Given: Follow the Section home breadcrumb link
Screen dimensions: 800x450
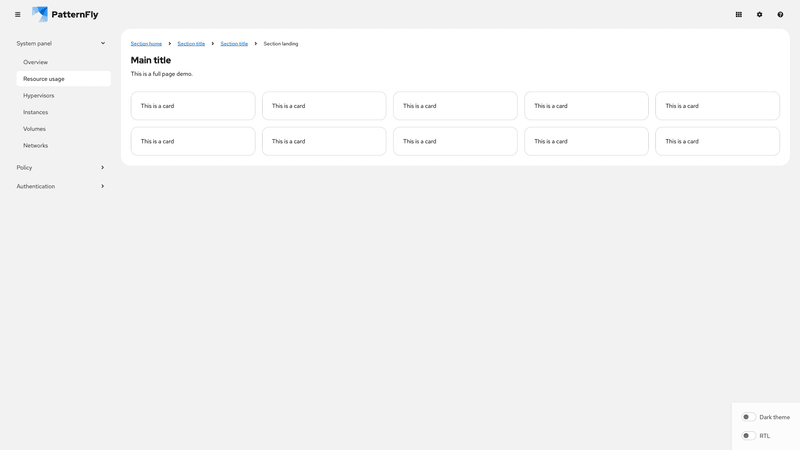Looking at the screenshot, I should 146,44.
